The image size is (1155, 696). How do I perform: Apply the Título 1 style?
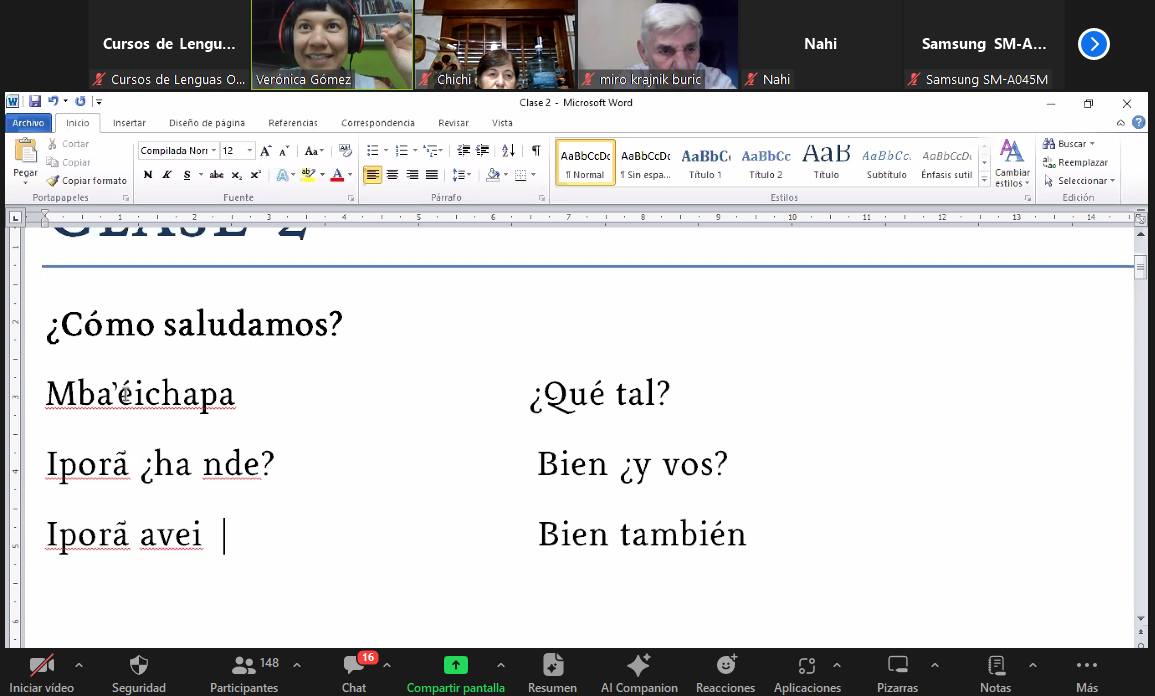click(x=705, y=162)
